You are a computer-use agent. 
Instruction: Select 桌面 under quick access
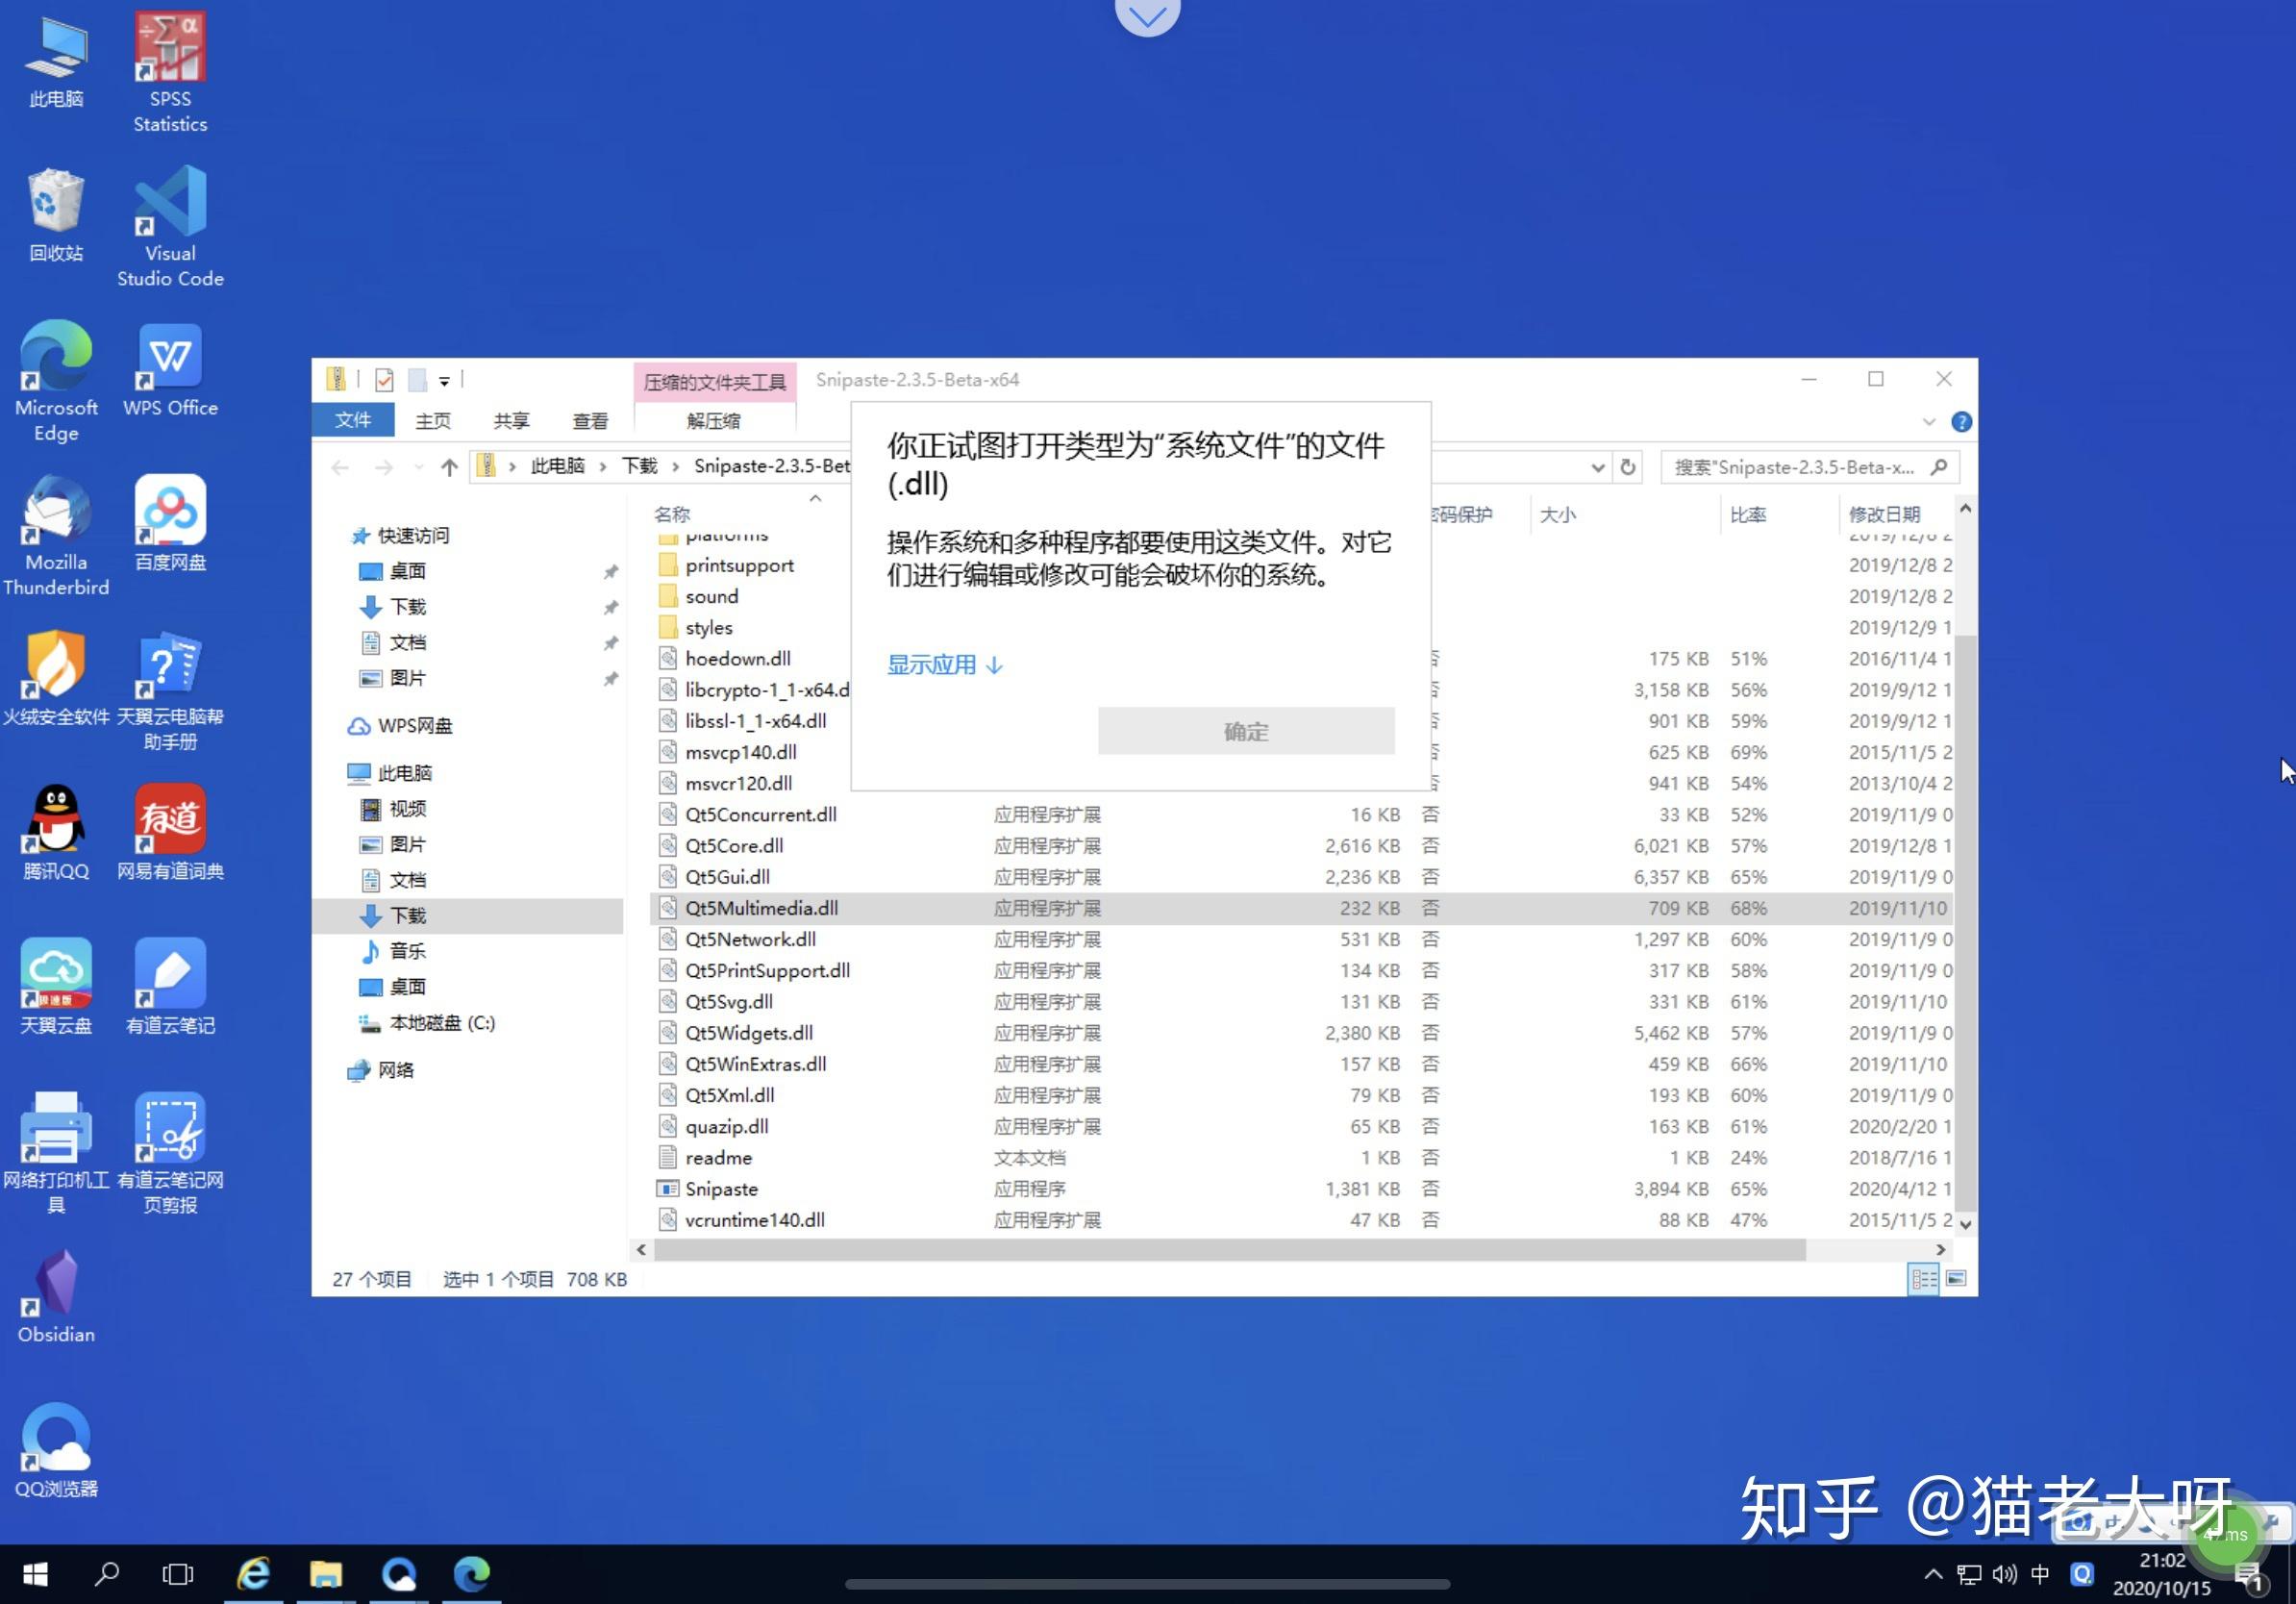pos(408,571)
